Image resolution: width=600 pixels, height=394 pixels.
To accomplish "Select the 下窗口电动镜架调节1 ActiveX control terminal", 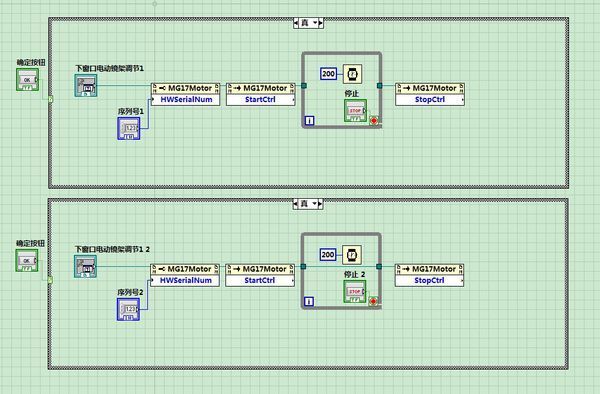I will (86, 85).
